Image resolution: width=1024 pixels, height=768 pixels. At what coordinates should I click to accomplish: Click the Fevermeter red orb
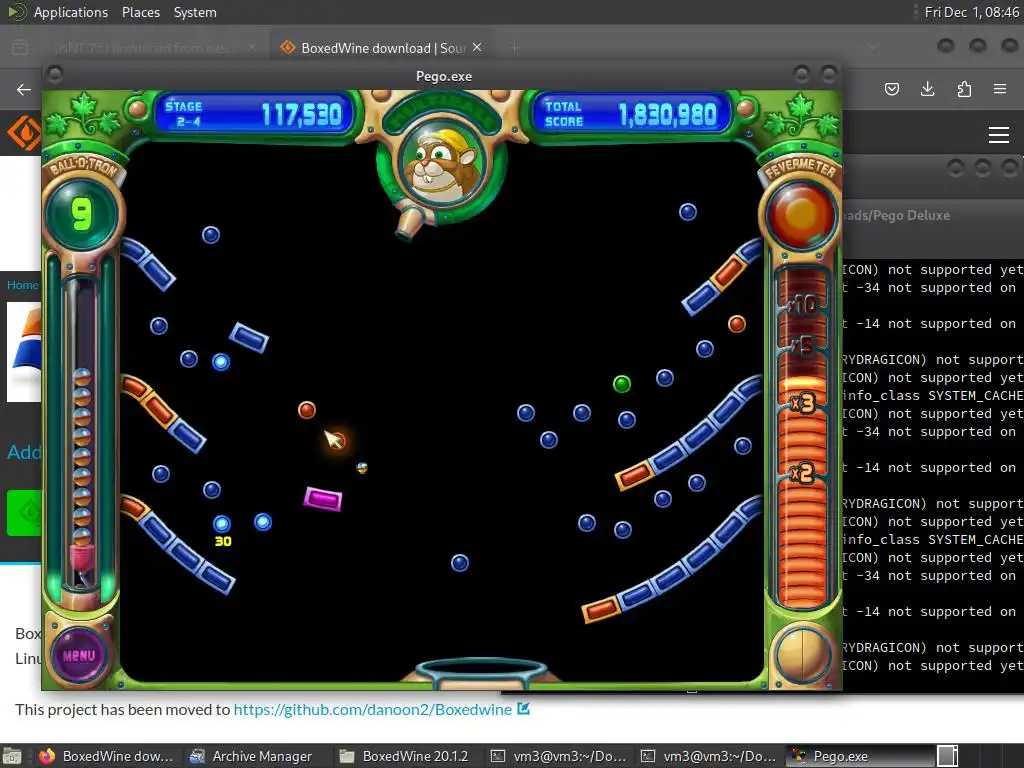click(x=801, y=215)
